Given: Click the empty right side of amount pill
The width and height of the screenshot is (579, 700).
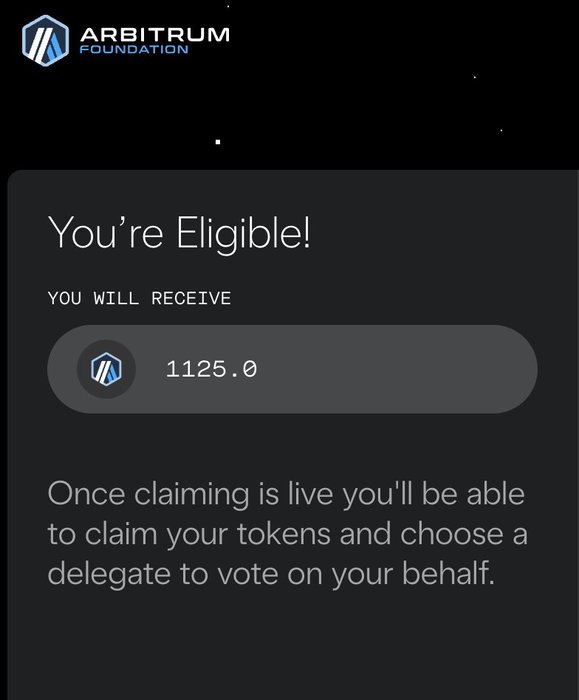Looking at the screenshot, I should tap(397, 369).
